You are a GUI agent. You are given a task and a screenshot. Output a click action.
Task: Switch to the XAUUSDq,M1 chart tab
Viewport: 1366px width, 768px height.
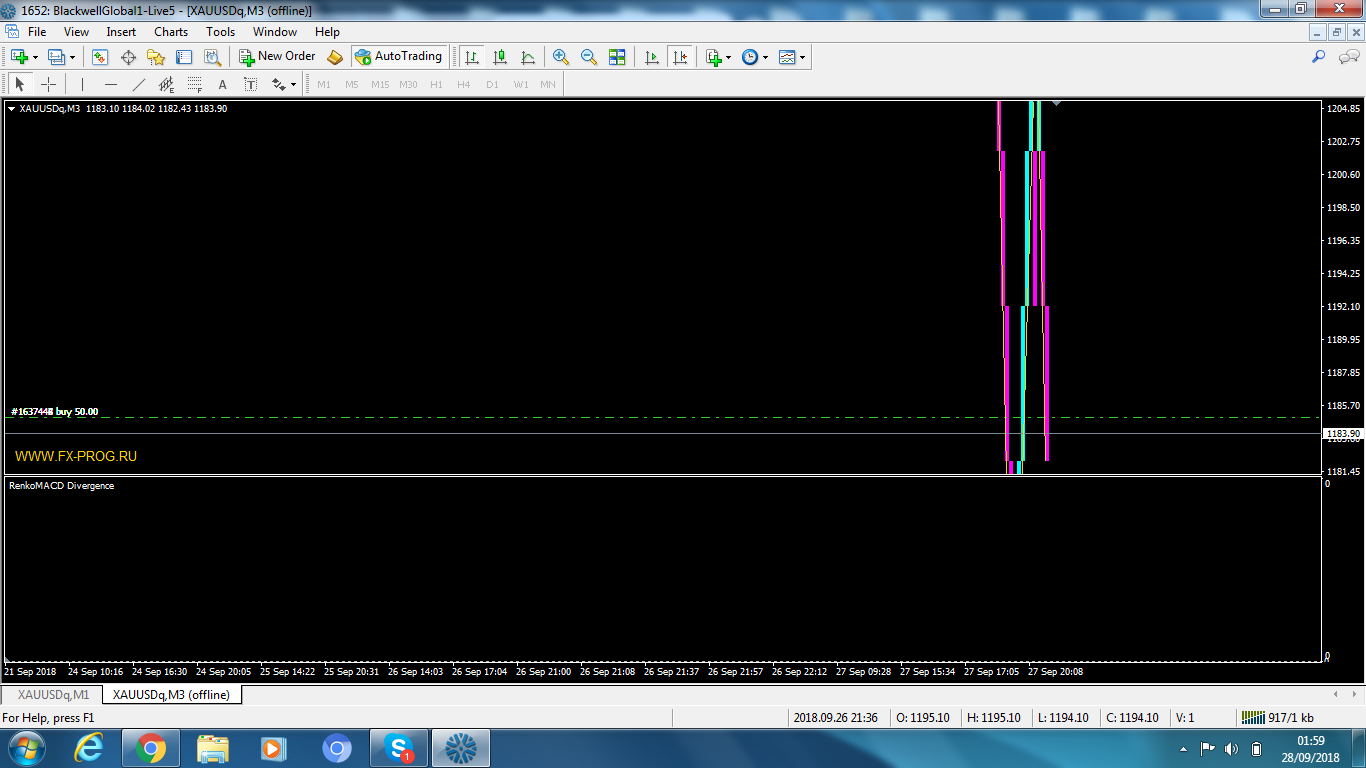click(53, 694)
